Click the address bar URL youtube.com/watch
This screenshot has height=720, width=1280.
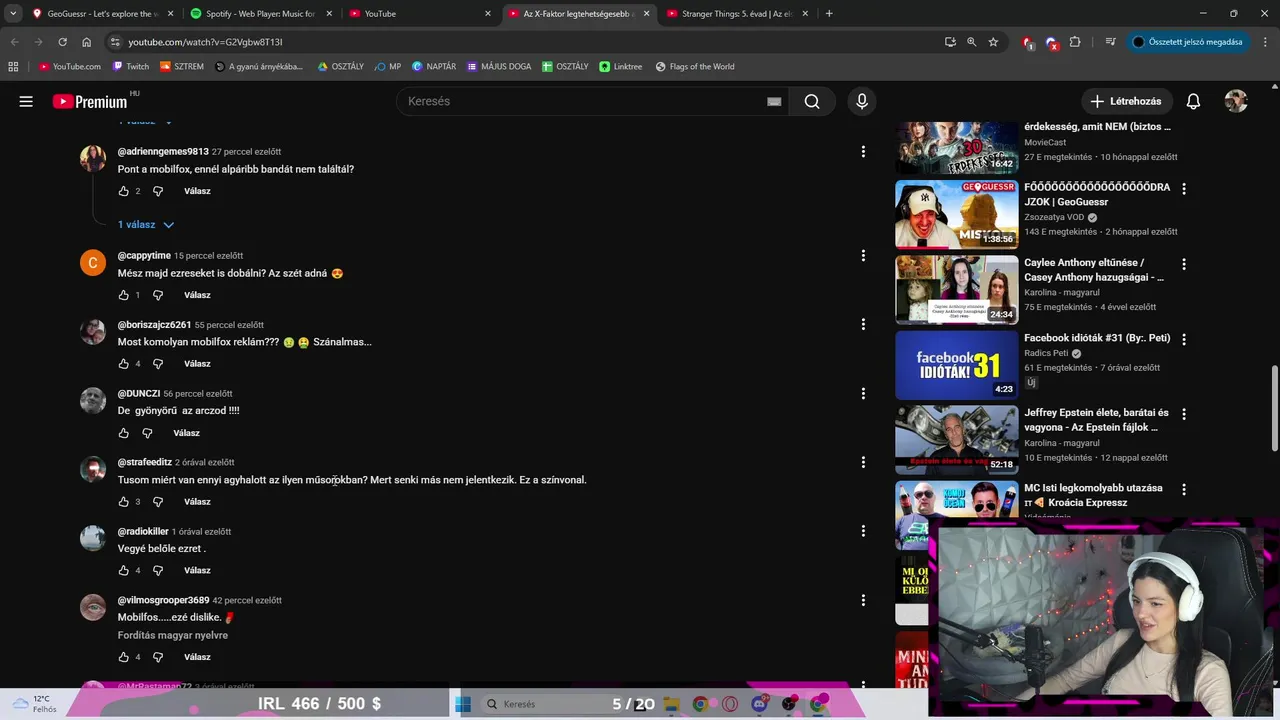pos(205,42)
